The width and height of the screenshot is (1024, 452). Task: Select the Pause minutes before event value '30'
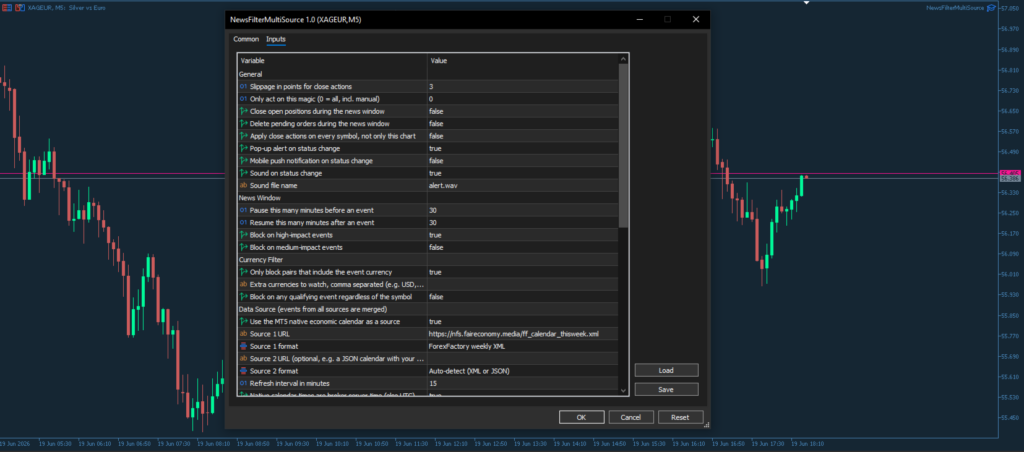coord(522,210)
